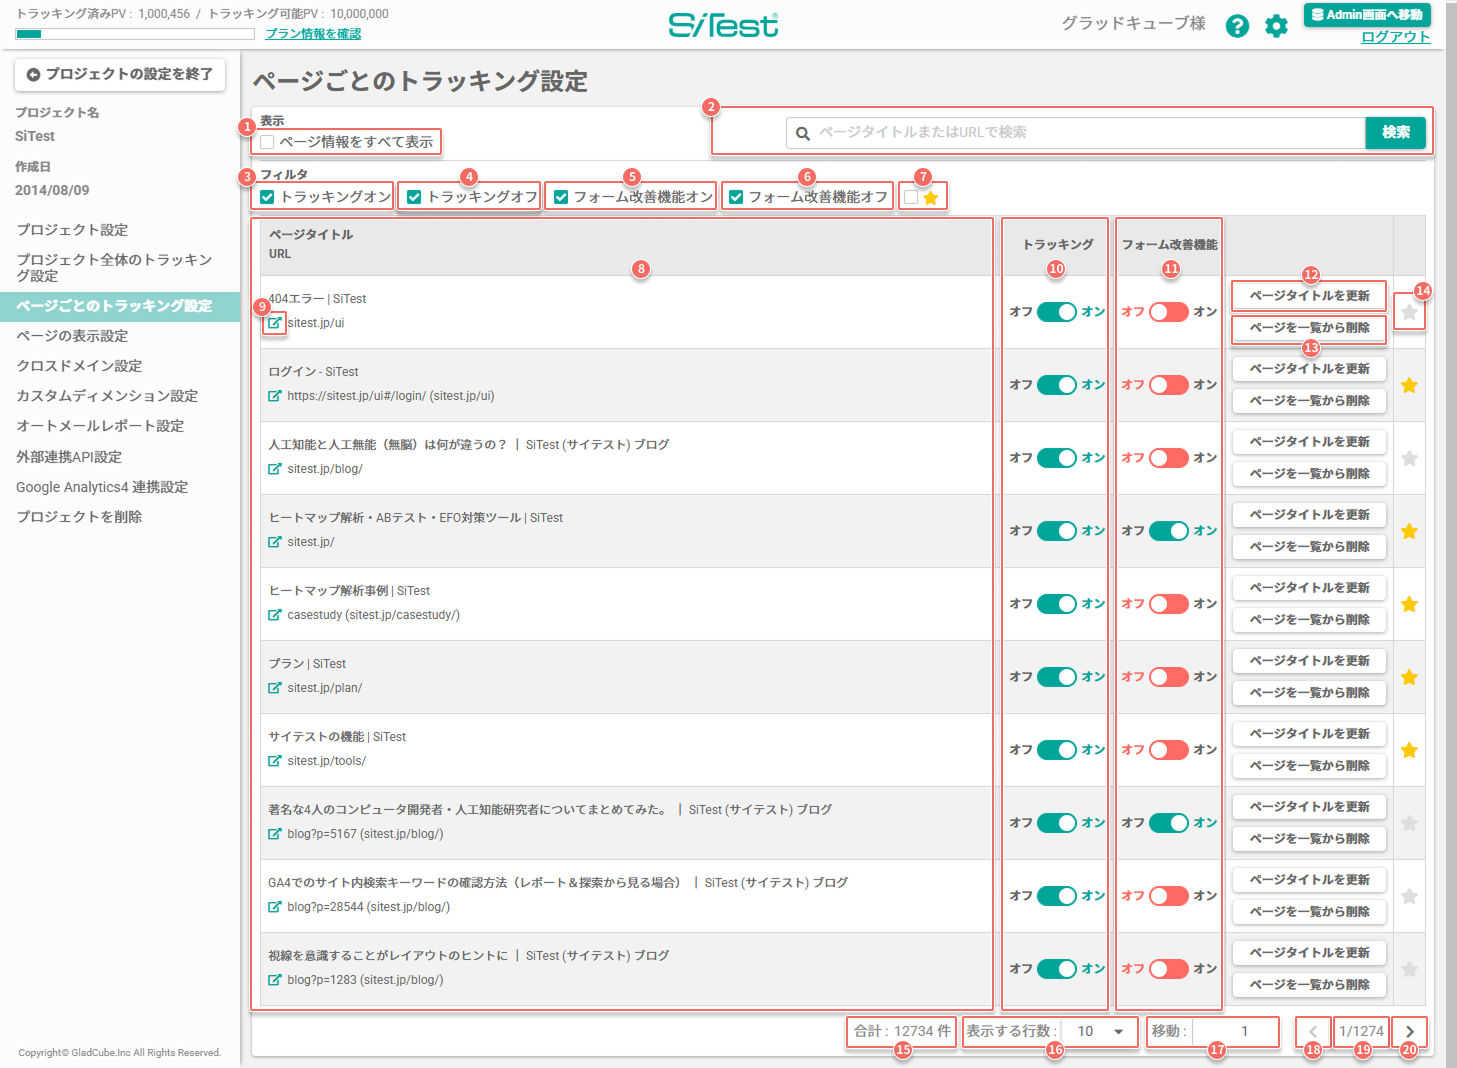Uncheck トラッキングオン filter
This screenshot has width=1457, height=1068.
(267, 197)
